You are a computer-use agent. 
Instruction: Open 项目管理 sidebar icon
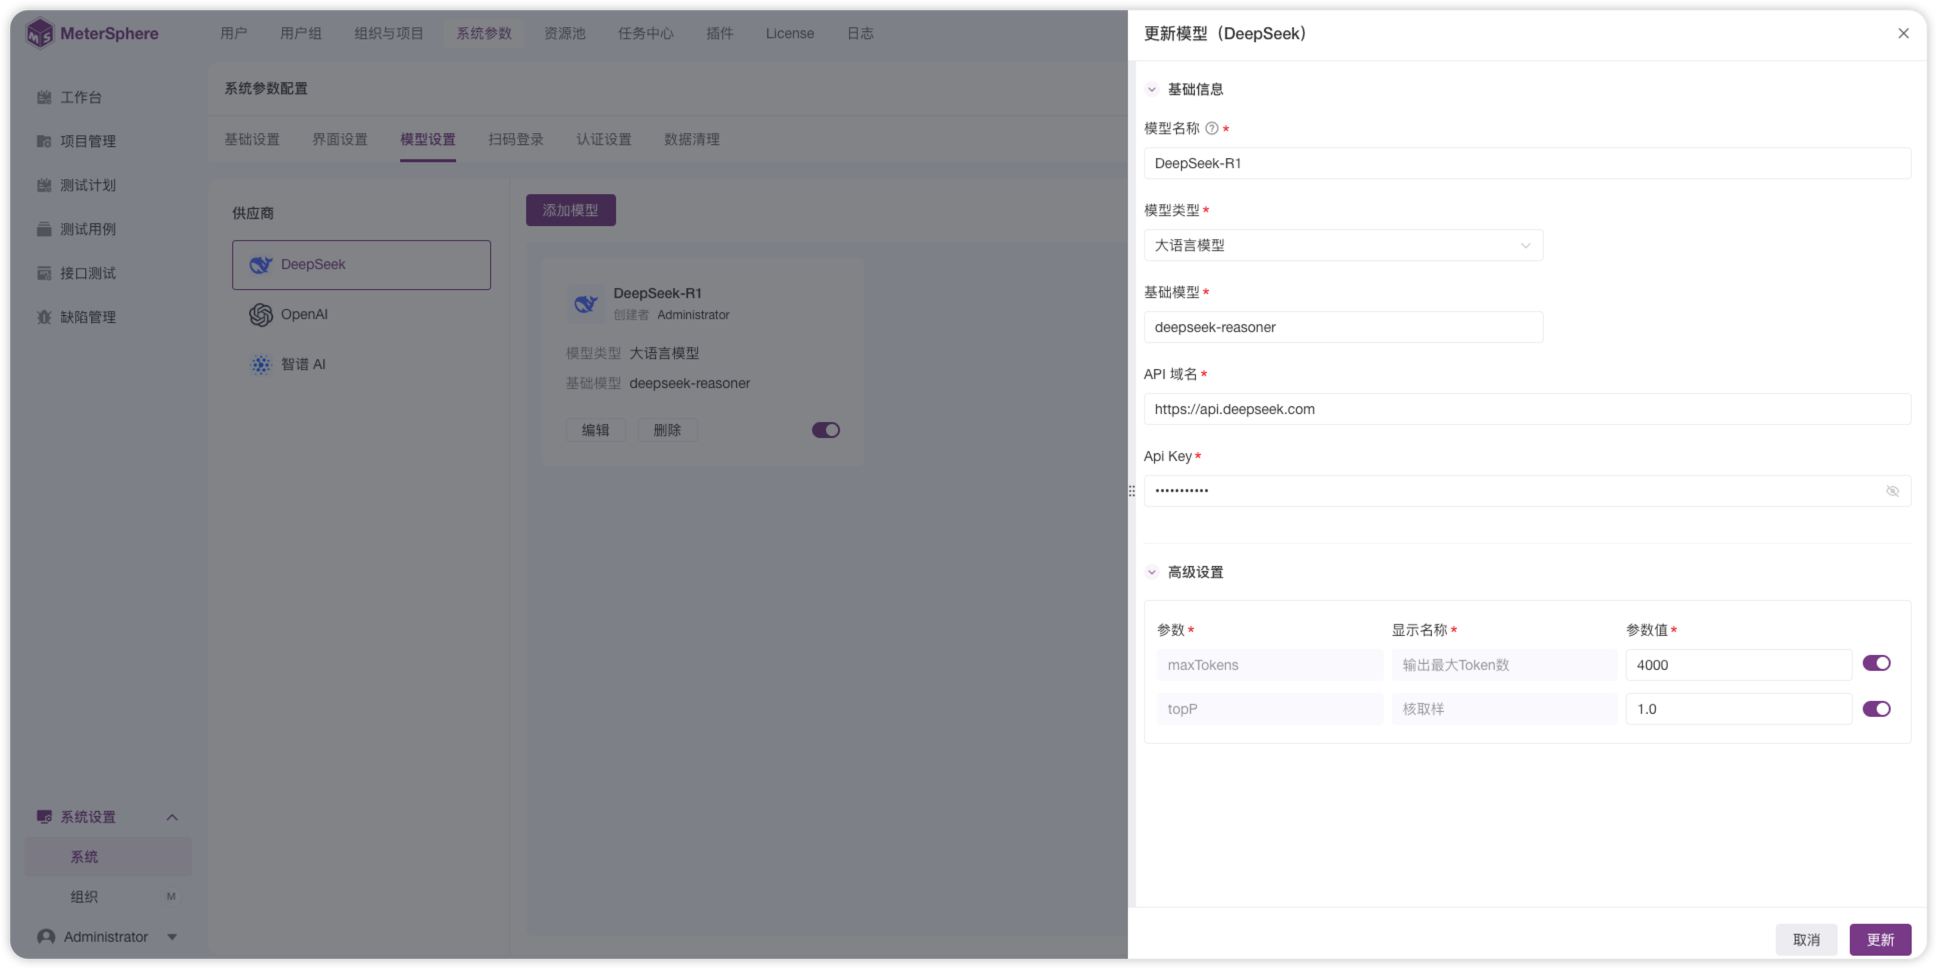point(44,141)
